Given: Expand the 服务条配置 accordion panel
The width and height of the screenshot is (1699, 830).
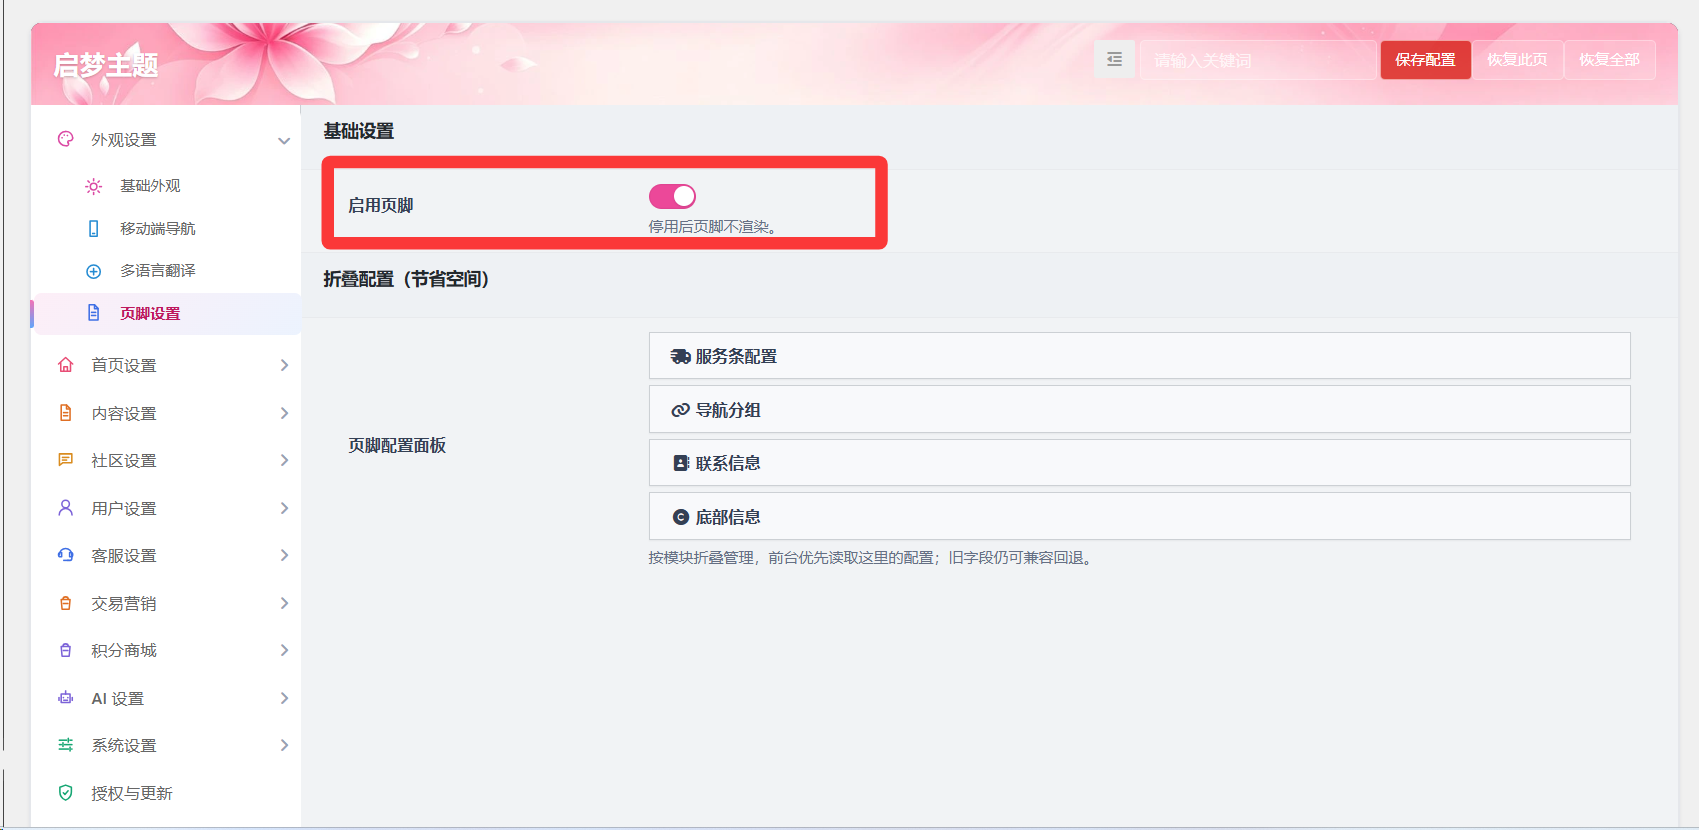Looking at the screenshot, I should tap(1139, 356).
